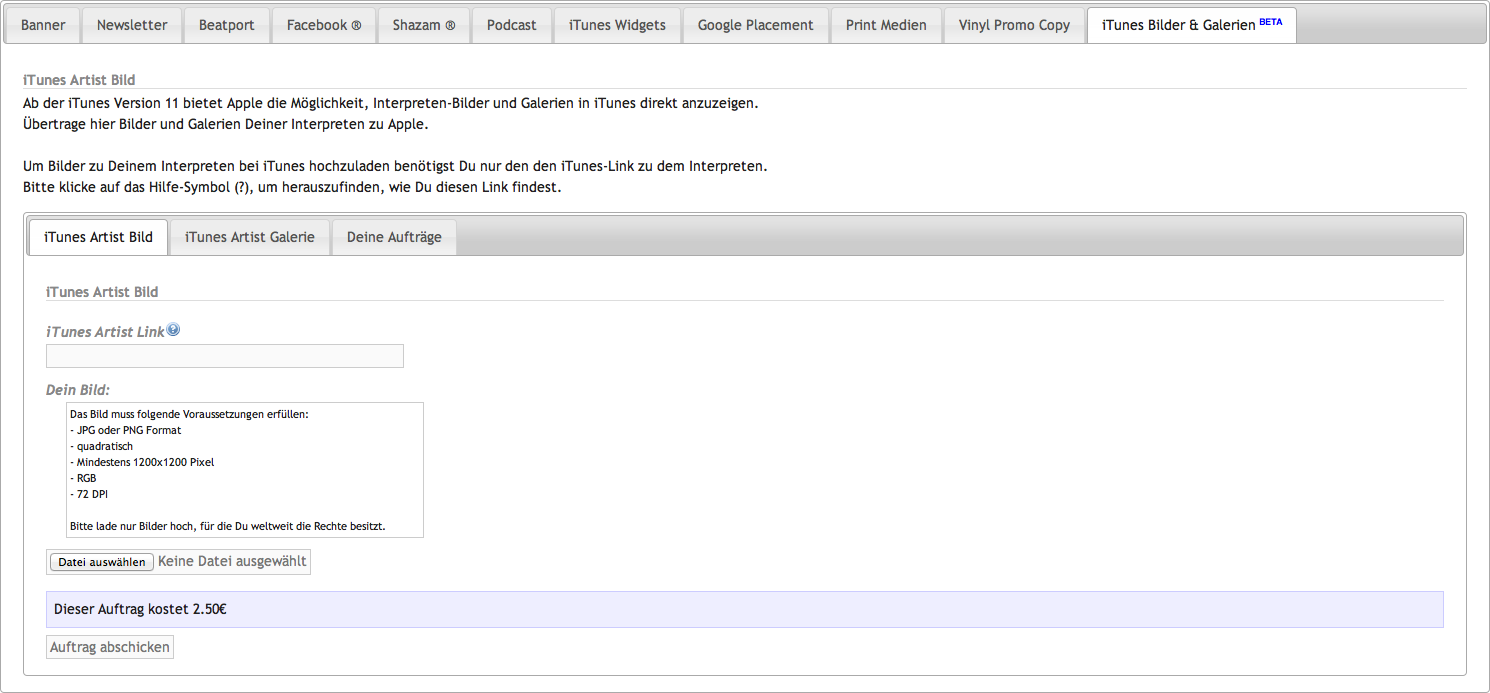The height and width of the screenshot is (693, 1490).
Task: Open the Print Medien tab
Action: 886,25
